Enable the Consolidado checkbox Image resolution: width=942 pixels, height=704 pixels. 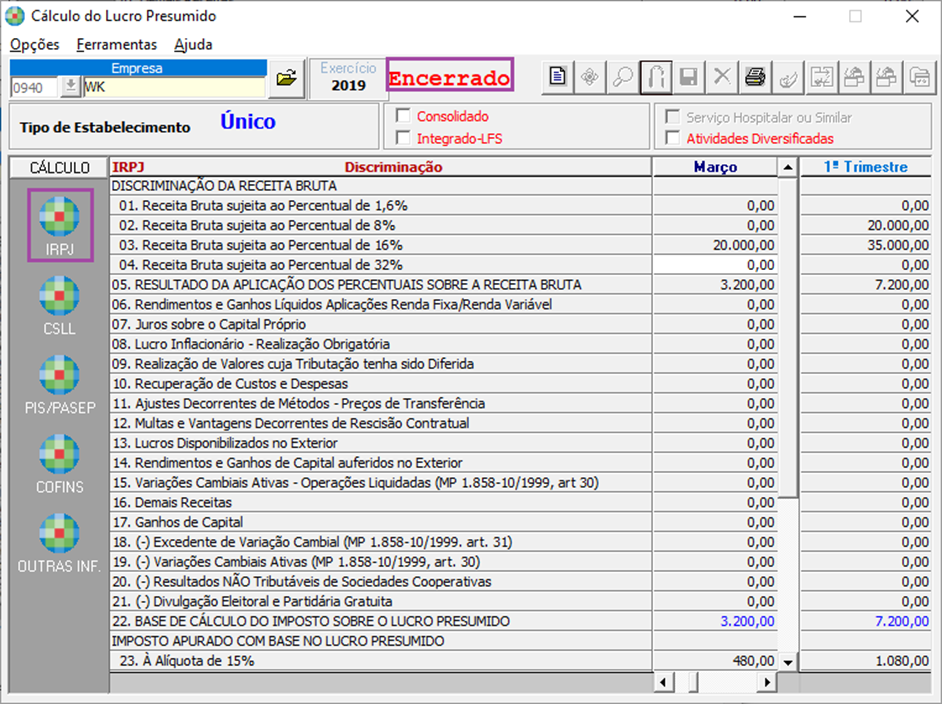point(403,116)
